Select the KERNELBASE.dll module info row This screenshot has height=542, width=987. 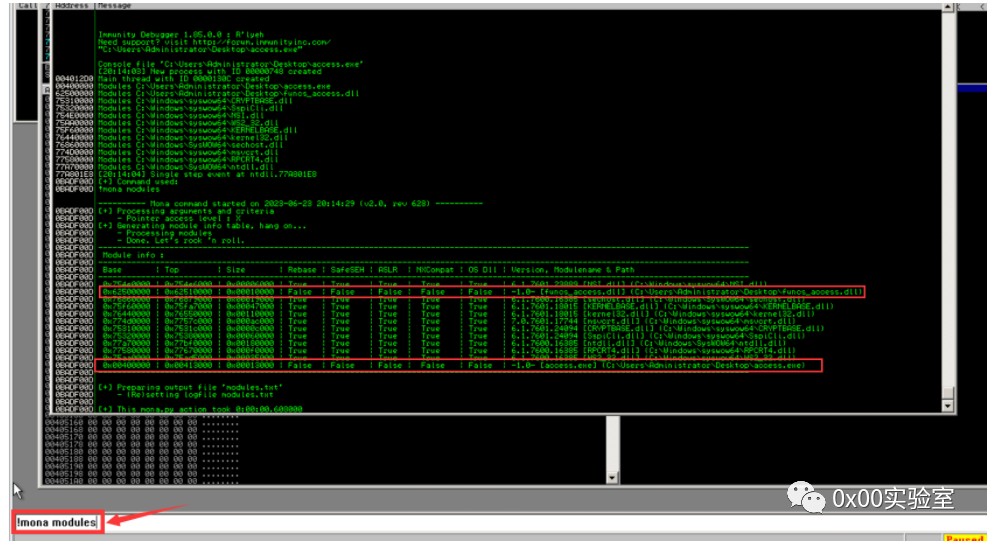(467, 307)
